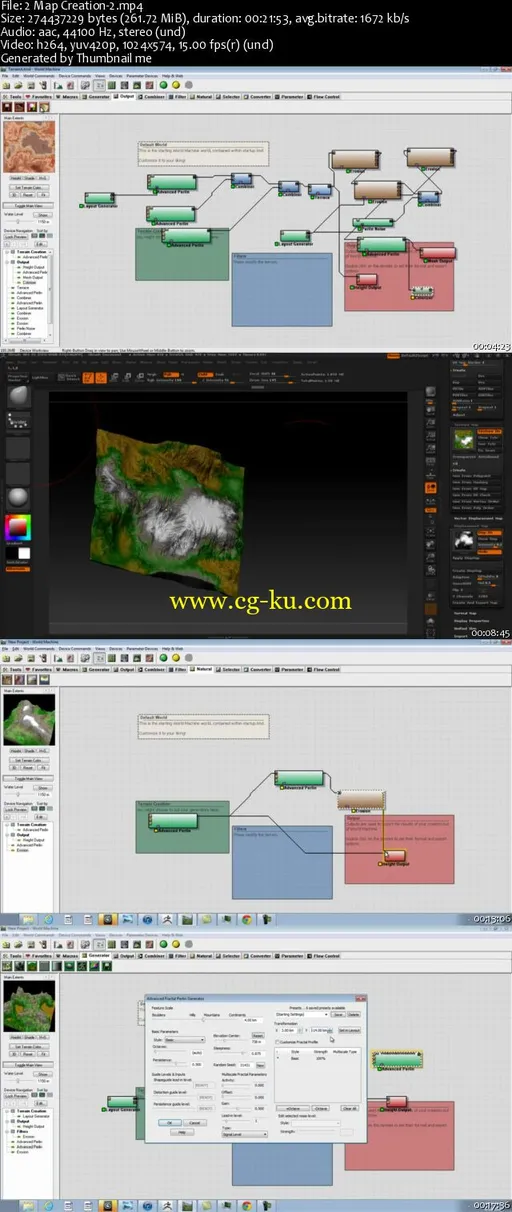Click New button beside Random Seed field
This screenshot has width=512, height=1212.
click(260, 1066)
